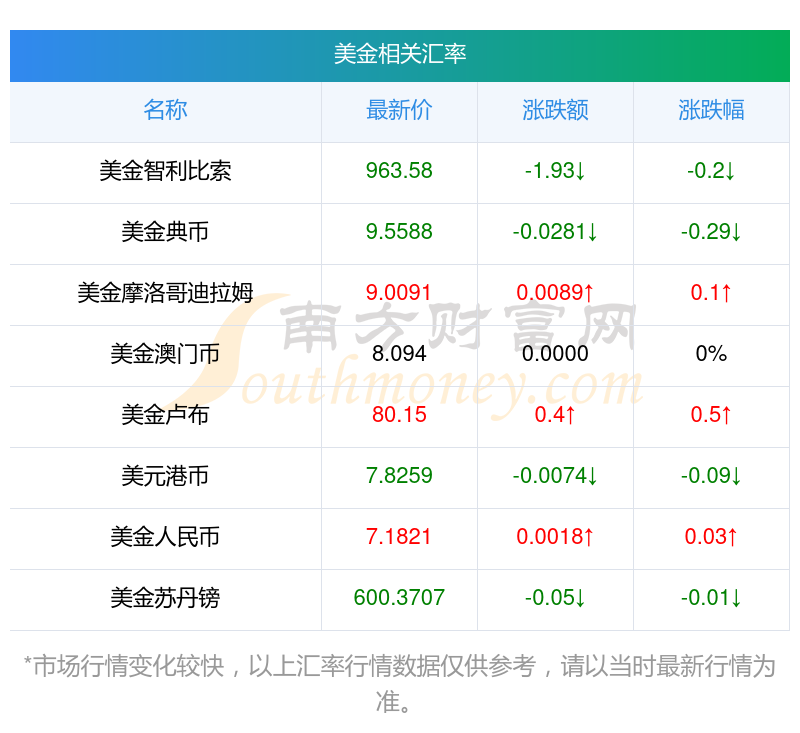
Task: Click the percentage -0.01↓
Action: point(711,598)
